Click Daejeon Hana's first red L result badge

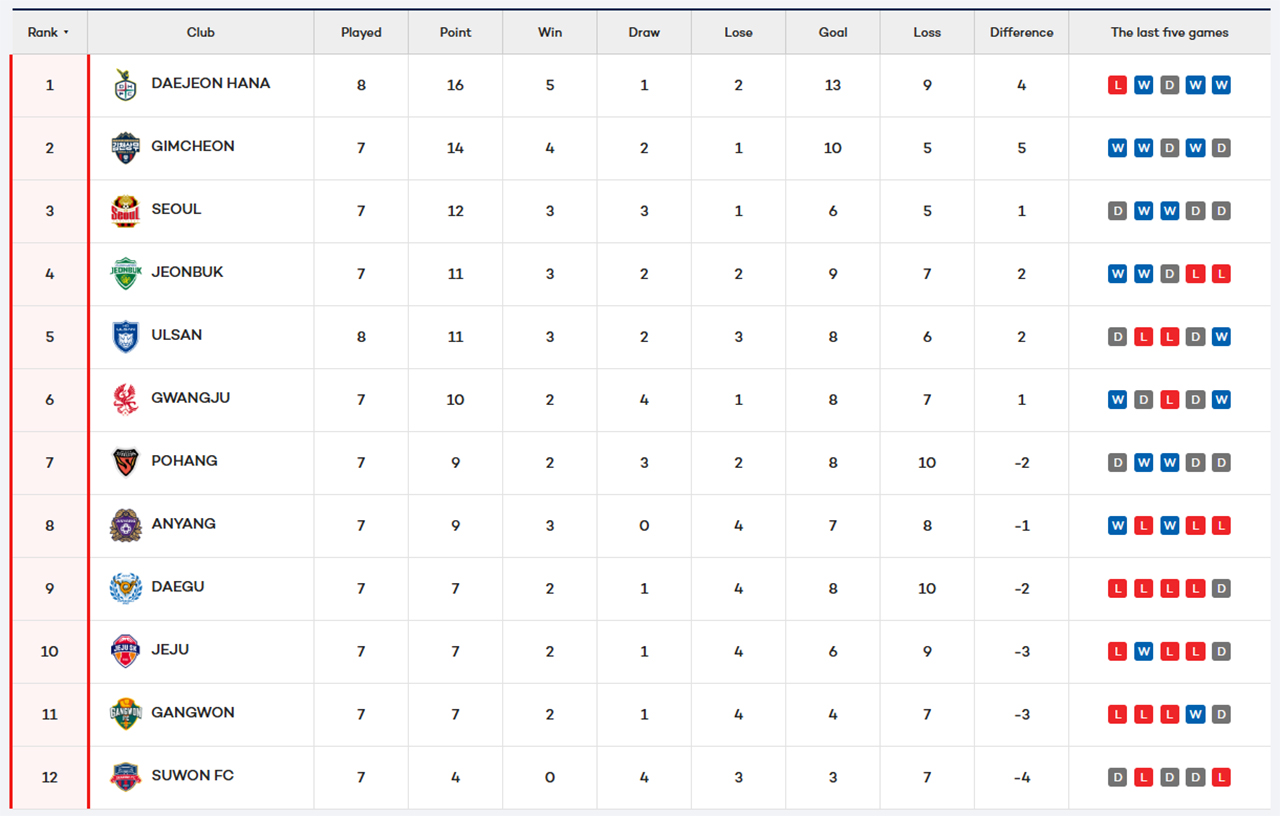[1117, 85]
